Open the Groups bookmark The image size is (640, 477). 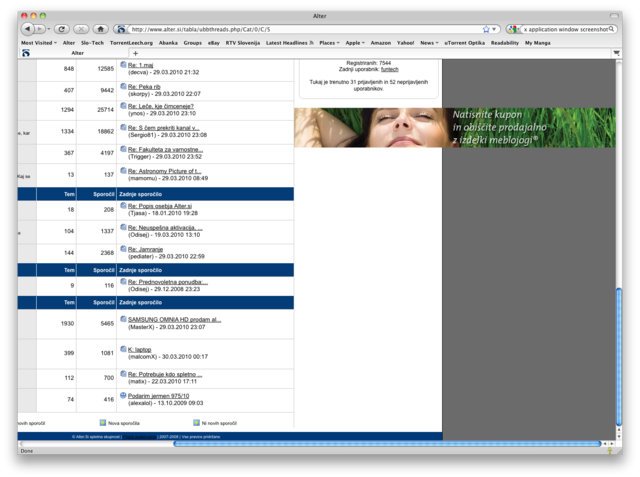coord(193,43)
